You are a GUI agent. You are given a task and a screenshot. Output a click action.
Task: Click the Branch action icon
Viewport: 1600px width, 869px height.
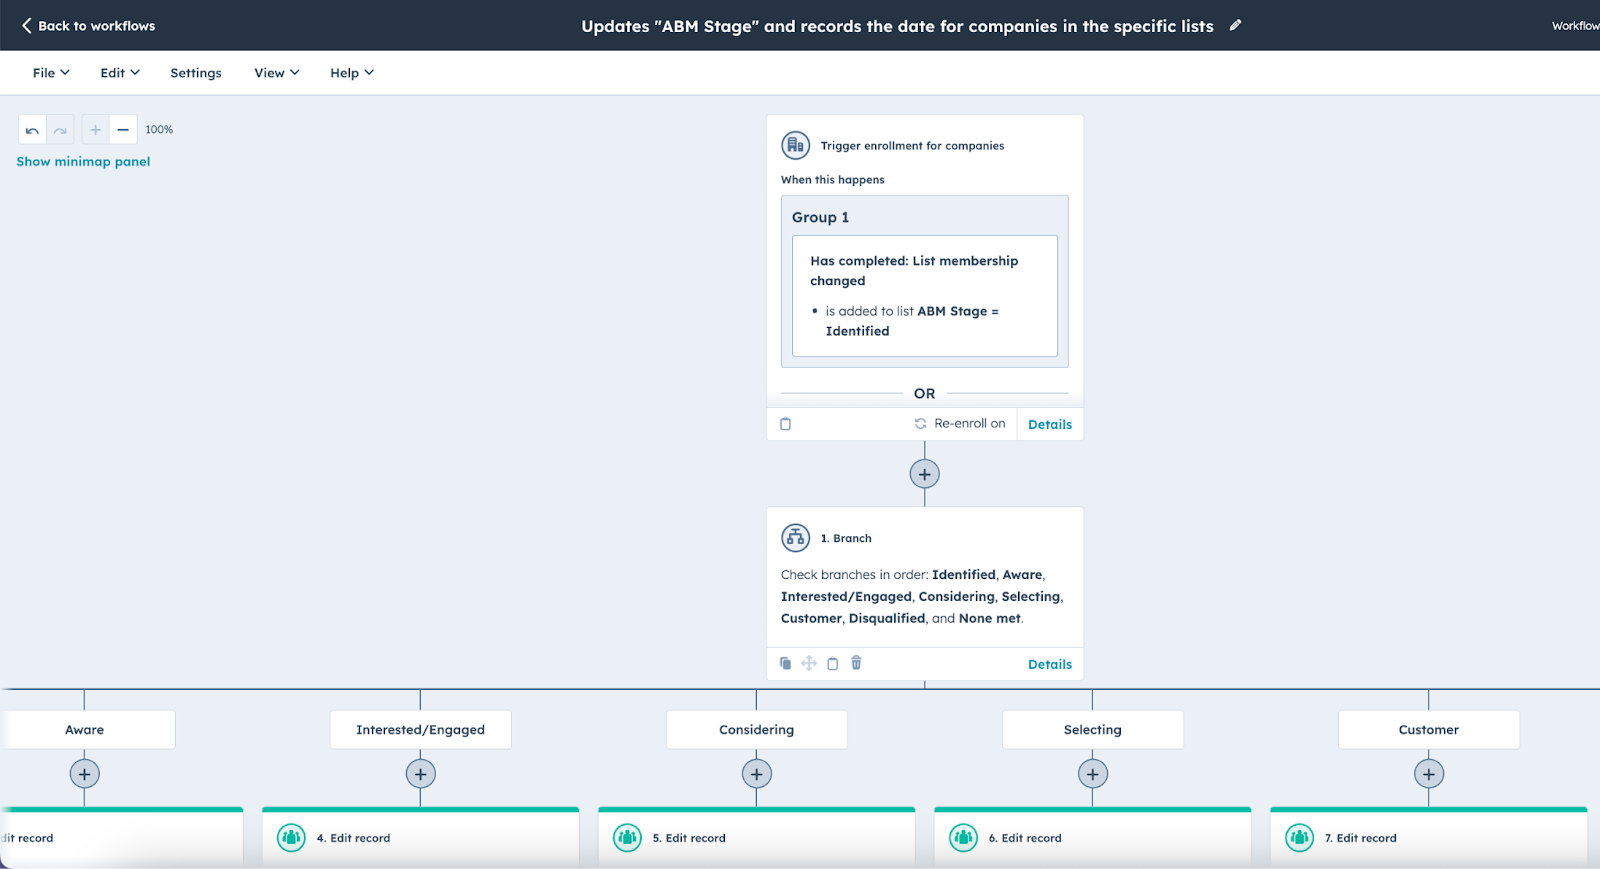[x=795, y=538]
